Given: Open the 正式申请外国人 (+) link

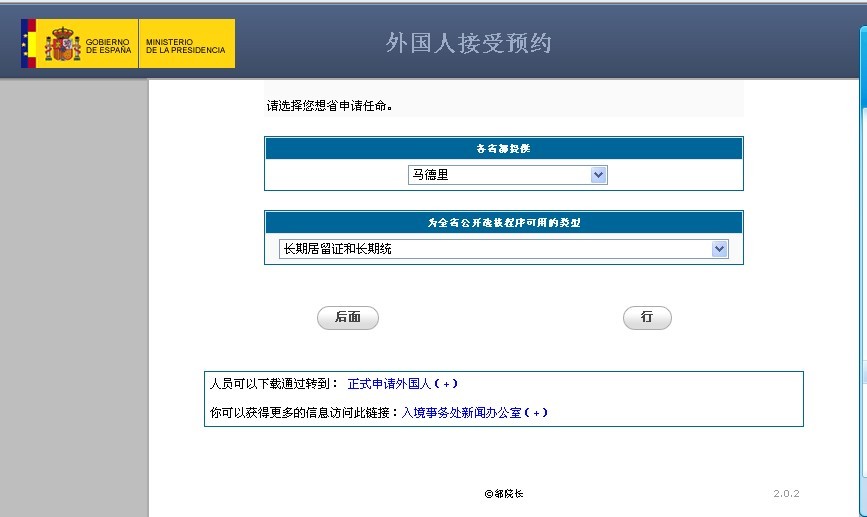Looking at the screenshot, I should pos(402,383).
